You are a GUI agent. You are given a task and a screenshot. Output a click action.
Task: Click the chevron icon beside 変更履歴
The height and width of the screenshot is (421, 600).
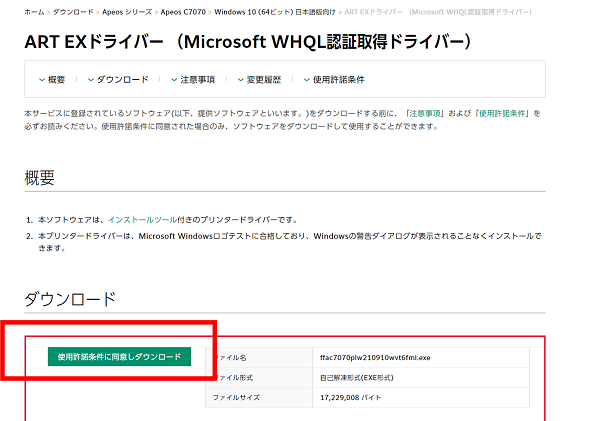click(238, 79)
